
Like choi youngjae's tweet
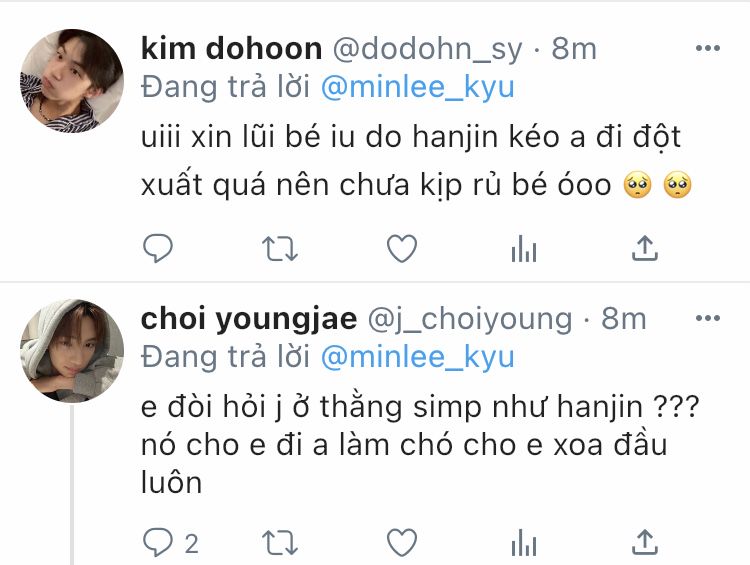(402, 543)
